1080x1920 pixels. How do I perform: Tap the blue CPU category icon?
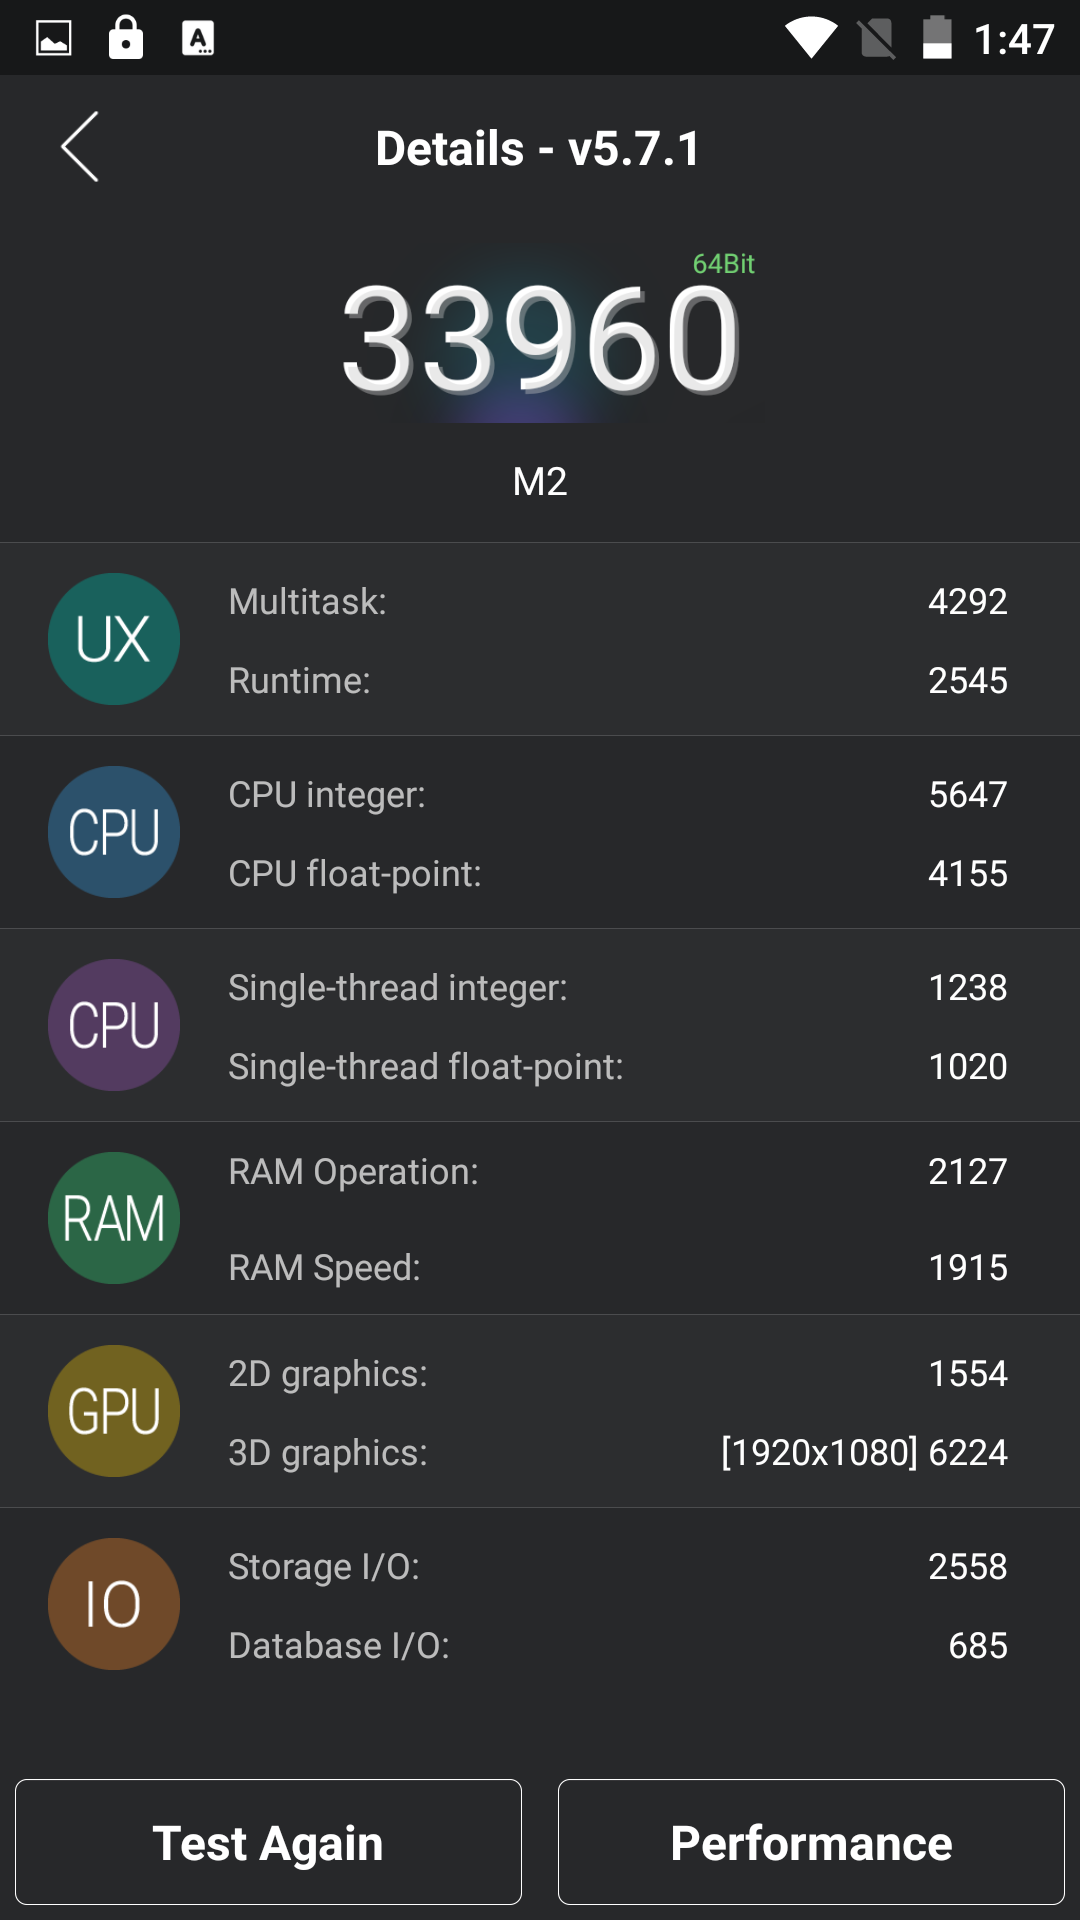click(114, 832)
